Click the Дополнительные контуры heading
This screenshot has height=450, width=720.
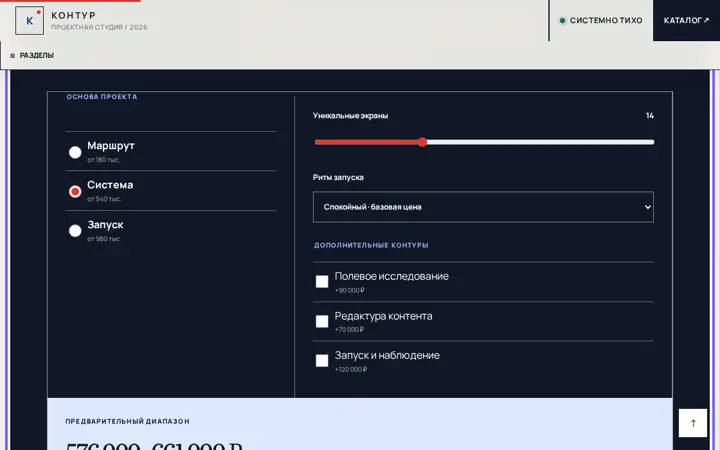371,245
